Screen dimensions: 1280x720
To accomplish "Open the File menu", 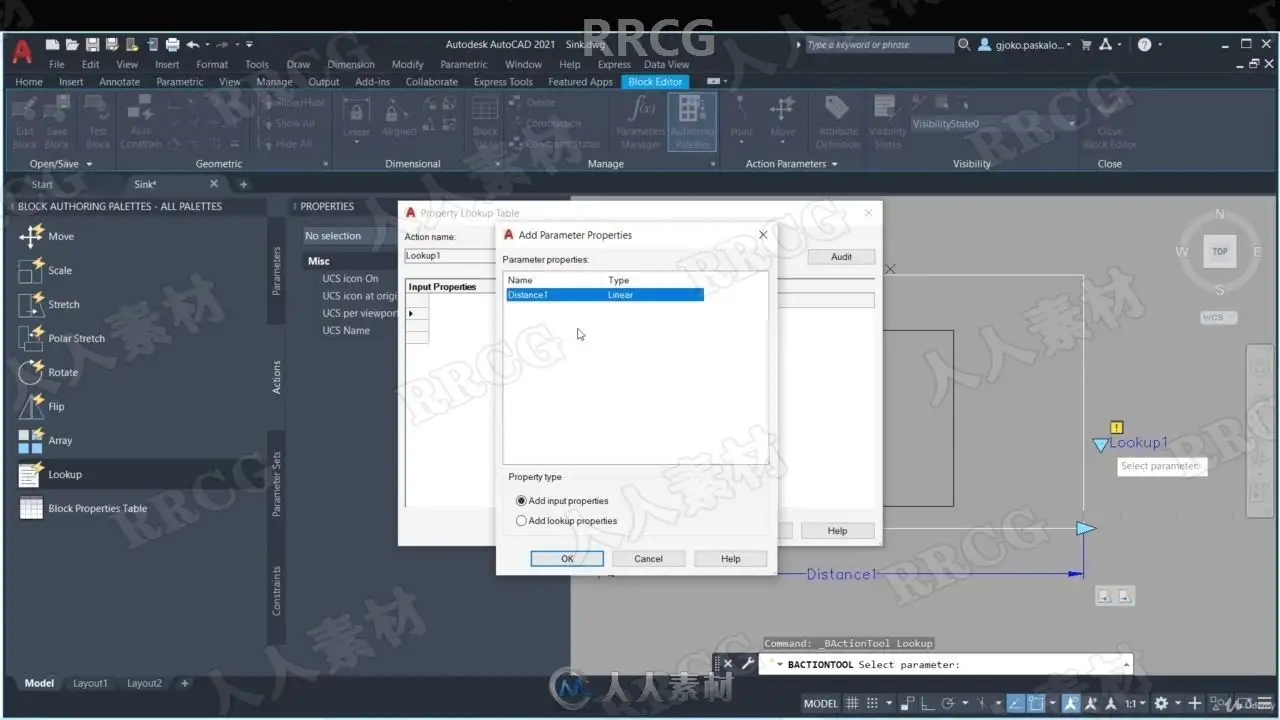I will pos(57,64).
